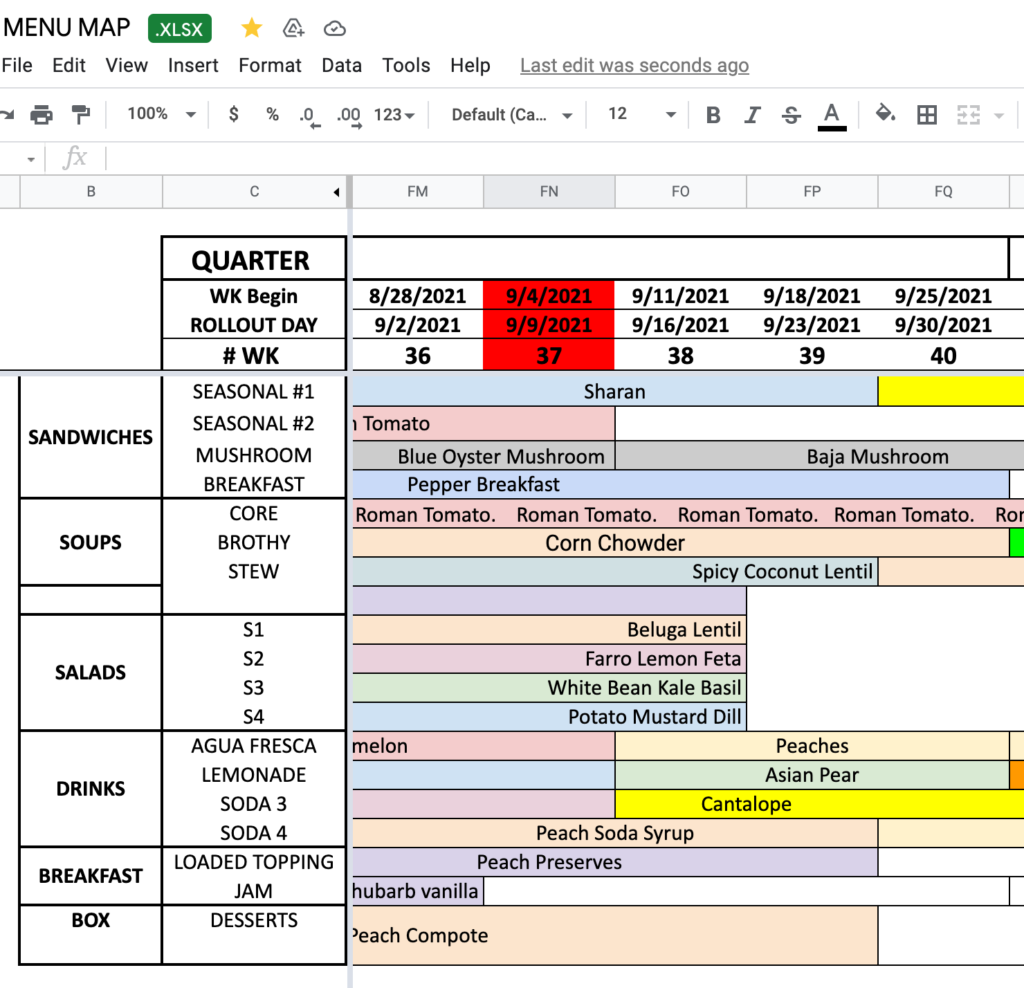
Task: Open the Edit menu
Action: pyautogui.click(x=69, y=65)
